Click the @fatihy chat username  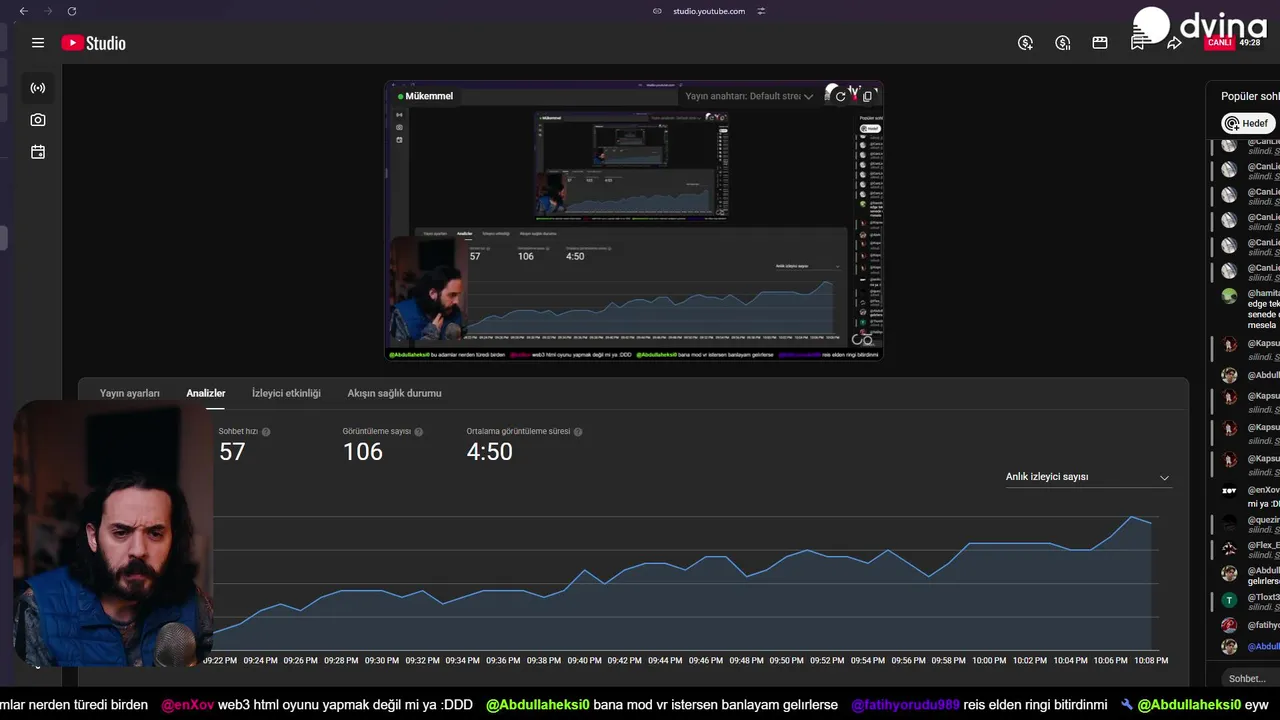pyautogui.click(x=1263, y=625)
